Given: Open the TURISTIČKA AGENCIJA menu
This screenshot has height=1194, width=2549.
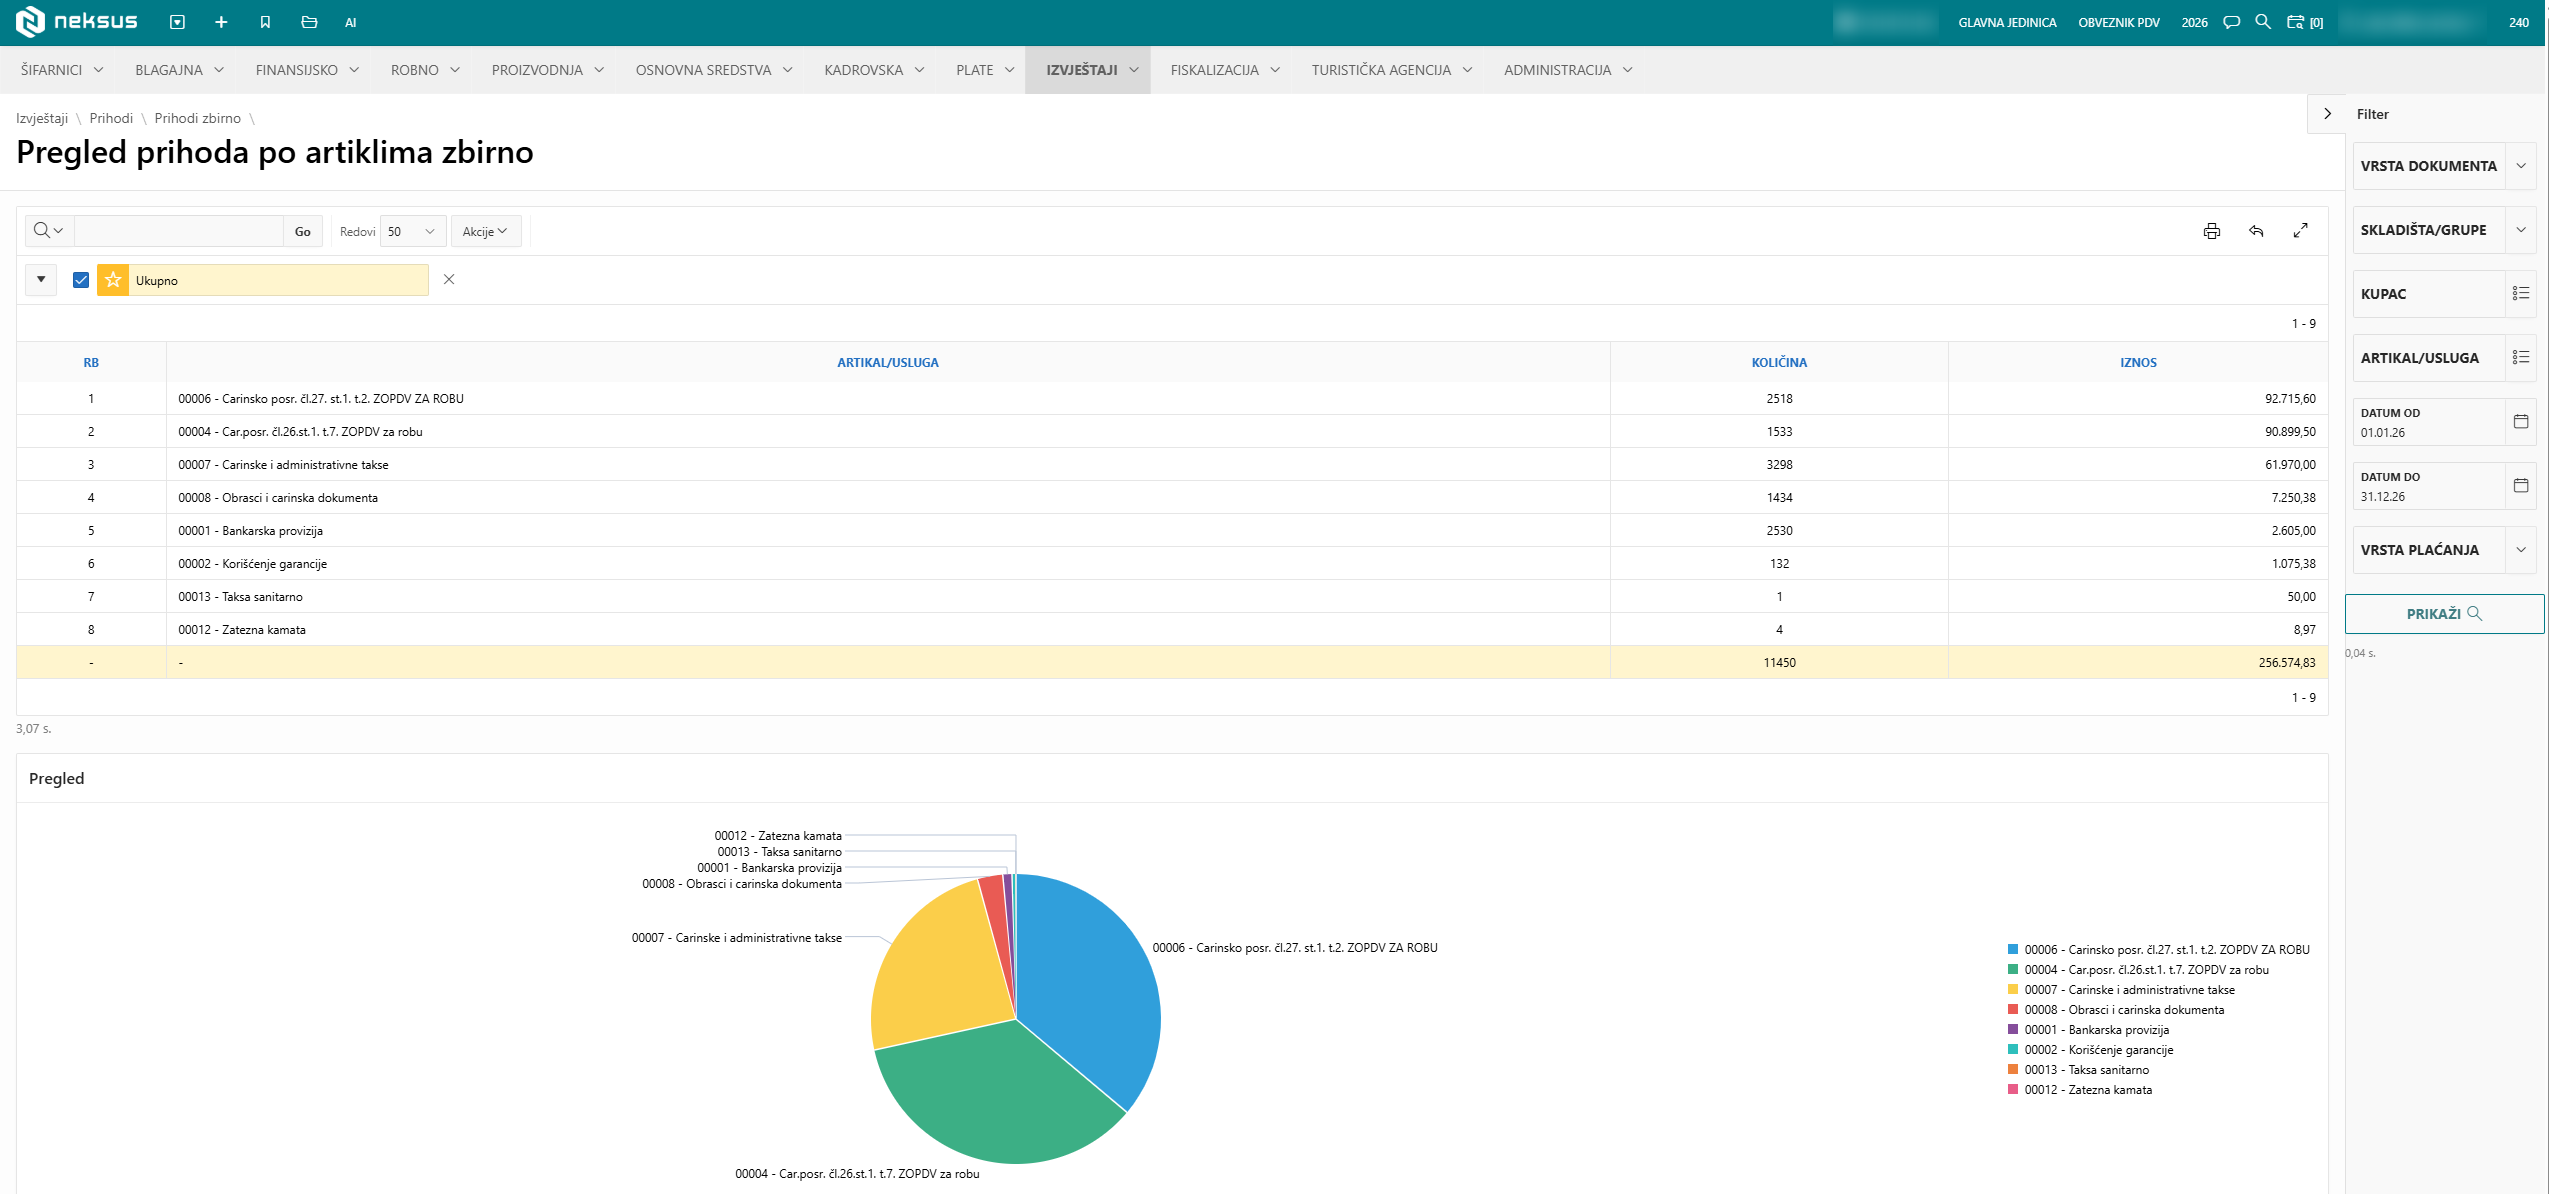Looking at the screenshot, I should [x=1392, y=70].
